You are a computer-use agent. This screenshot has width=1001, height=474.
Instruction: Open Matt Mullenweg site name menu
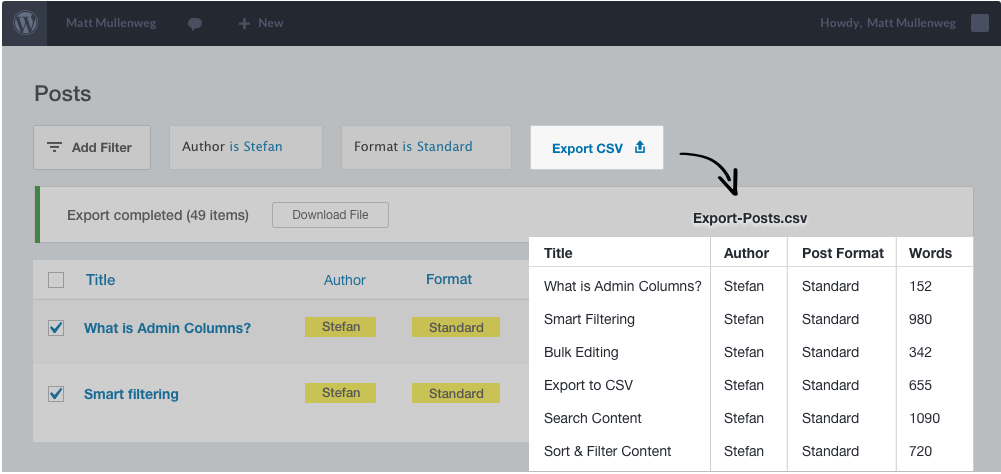click(111, 23)
